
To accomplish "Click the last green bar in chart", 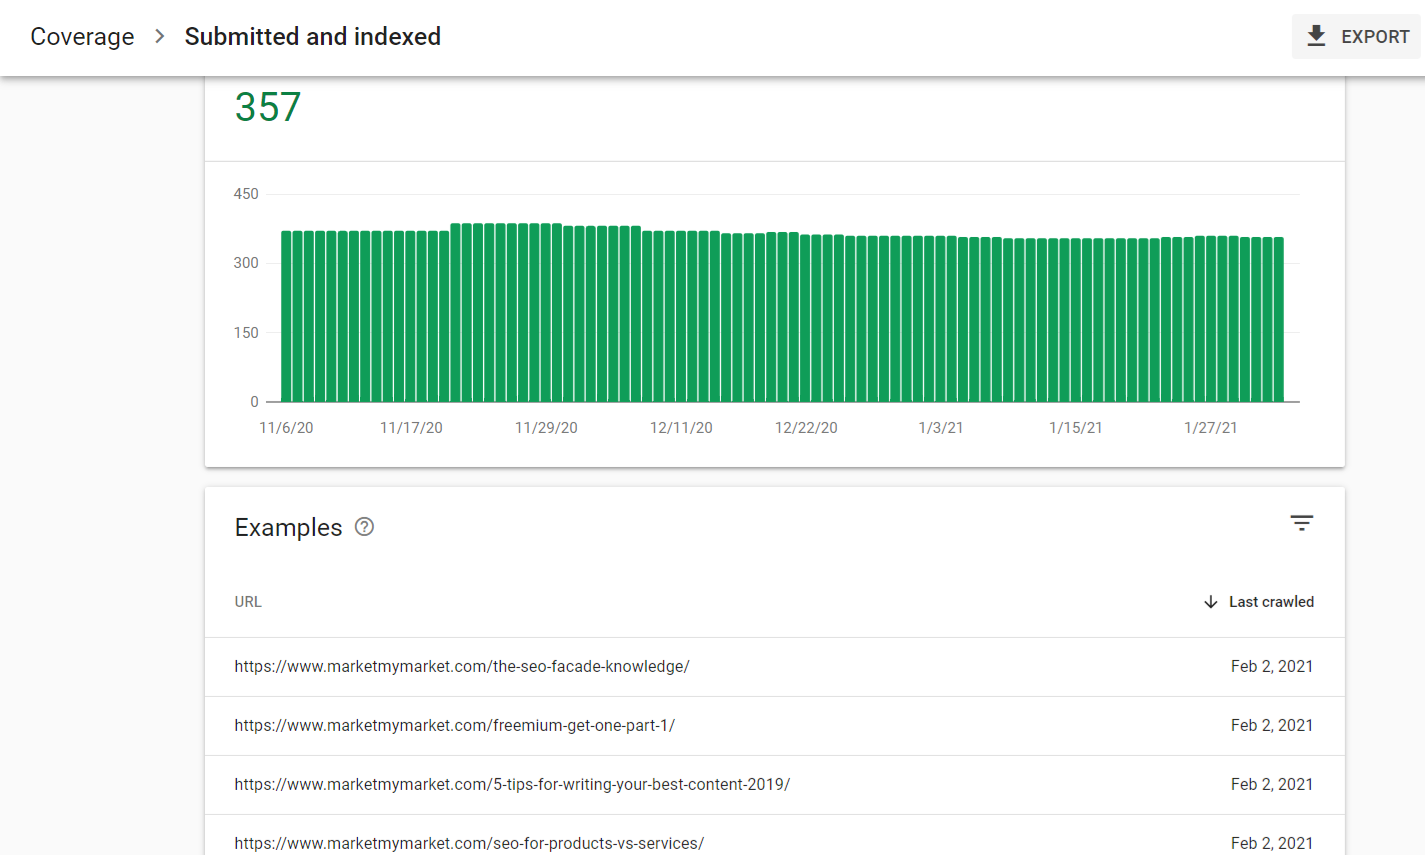I will point(1278,320).
